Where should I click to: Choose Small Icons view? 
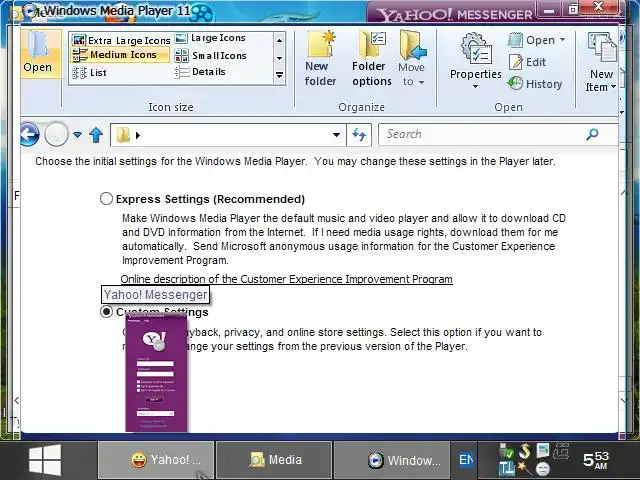[x=211, y=55]
